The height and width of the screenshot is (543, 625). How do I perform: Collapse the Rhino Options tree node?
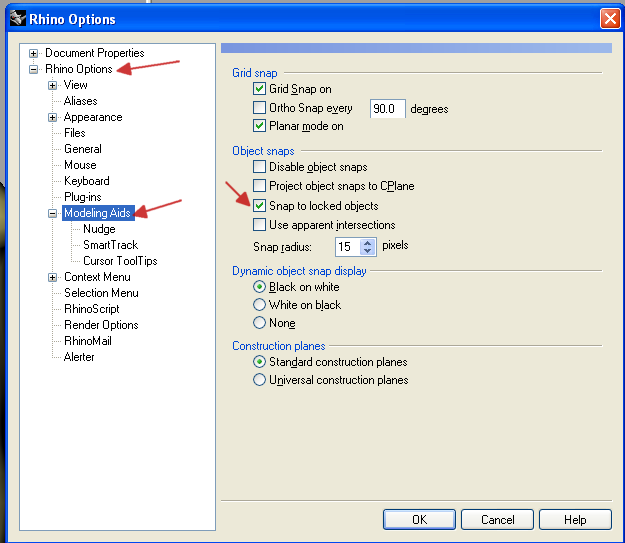pos(33,69)
